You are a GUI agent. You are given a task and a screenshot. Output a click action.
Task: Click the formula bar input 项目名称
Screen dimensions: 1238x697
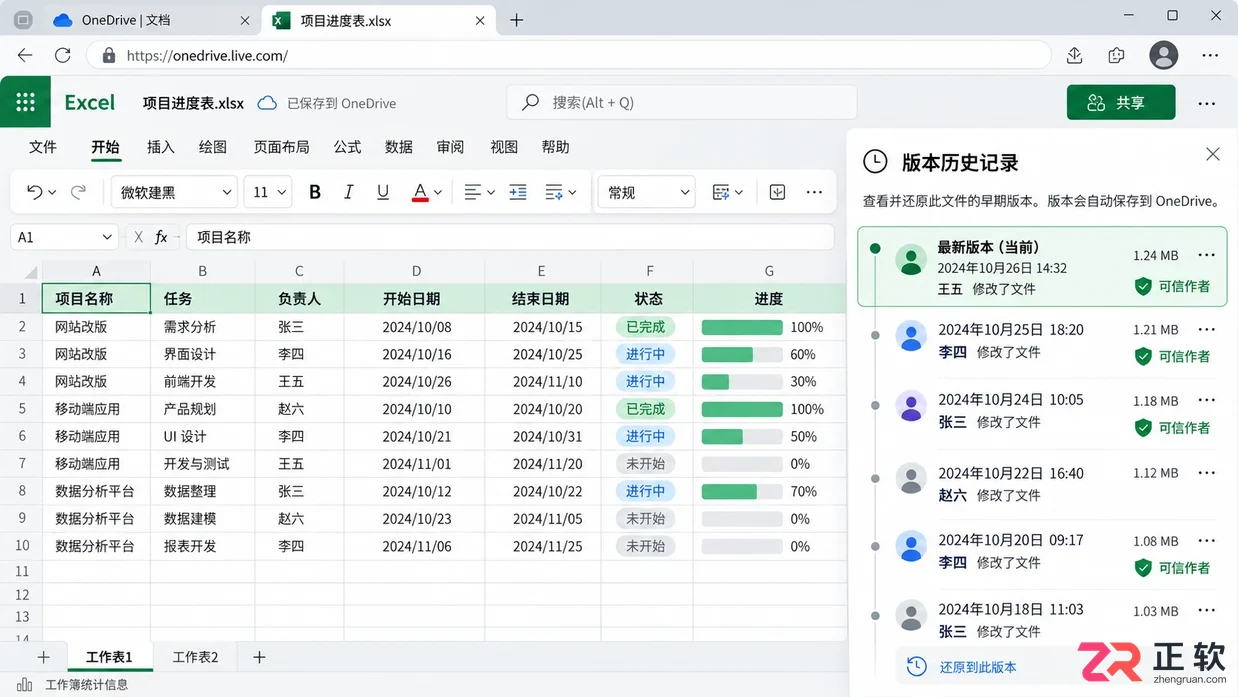[510, 237]
